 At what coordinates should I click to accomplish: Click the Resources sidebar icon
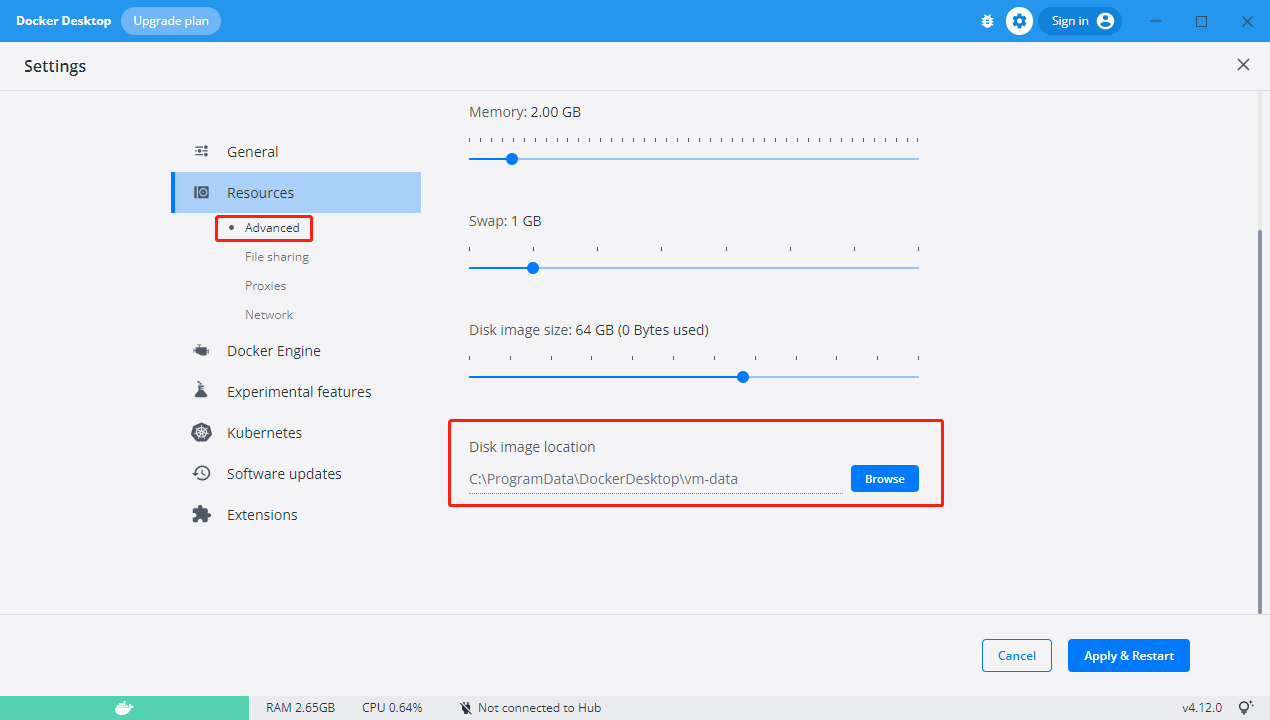pyautogui.click(x=202, y=192)
